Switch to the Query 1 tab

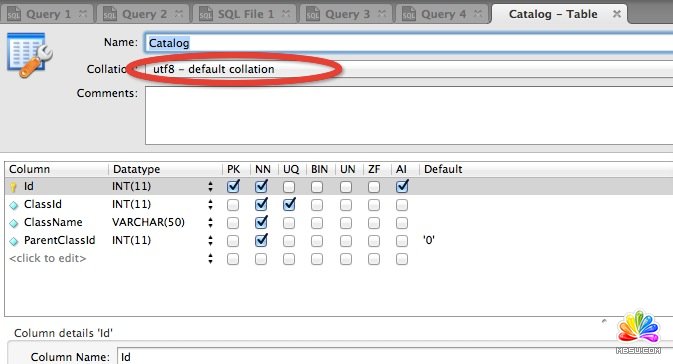[48, 14]
